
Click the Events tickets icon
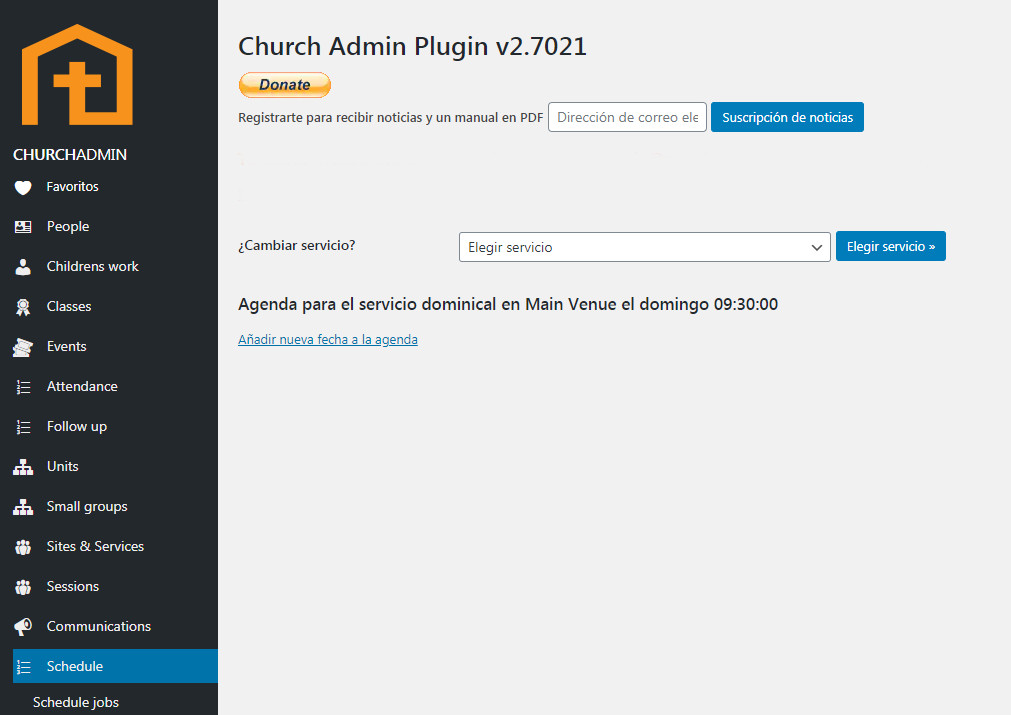(x=23, y=347)
